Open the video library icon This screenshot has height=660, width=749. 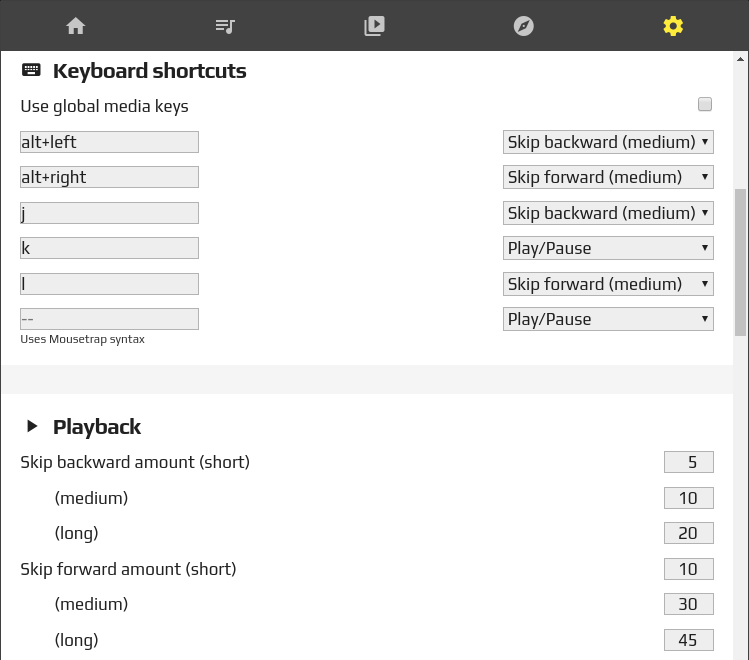(x=374, y=26)
